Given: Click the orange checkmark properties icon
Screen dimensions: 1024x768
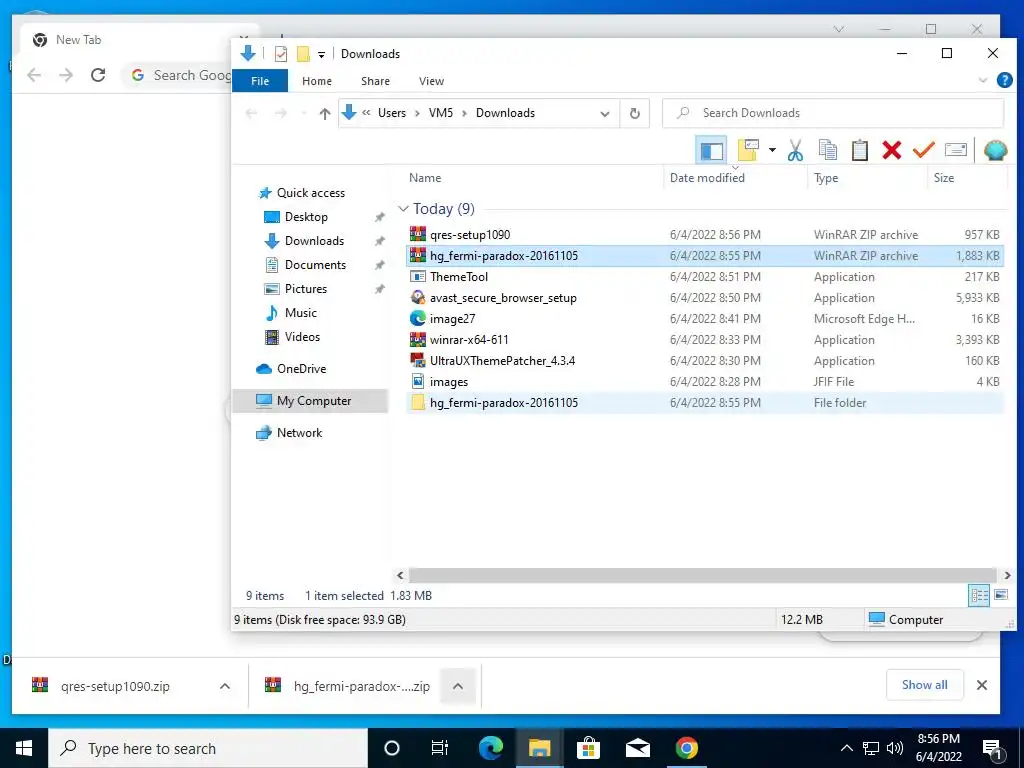Looking at the screenshot, I should tap(923, 150).
